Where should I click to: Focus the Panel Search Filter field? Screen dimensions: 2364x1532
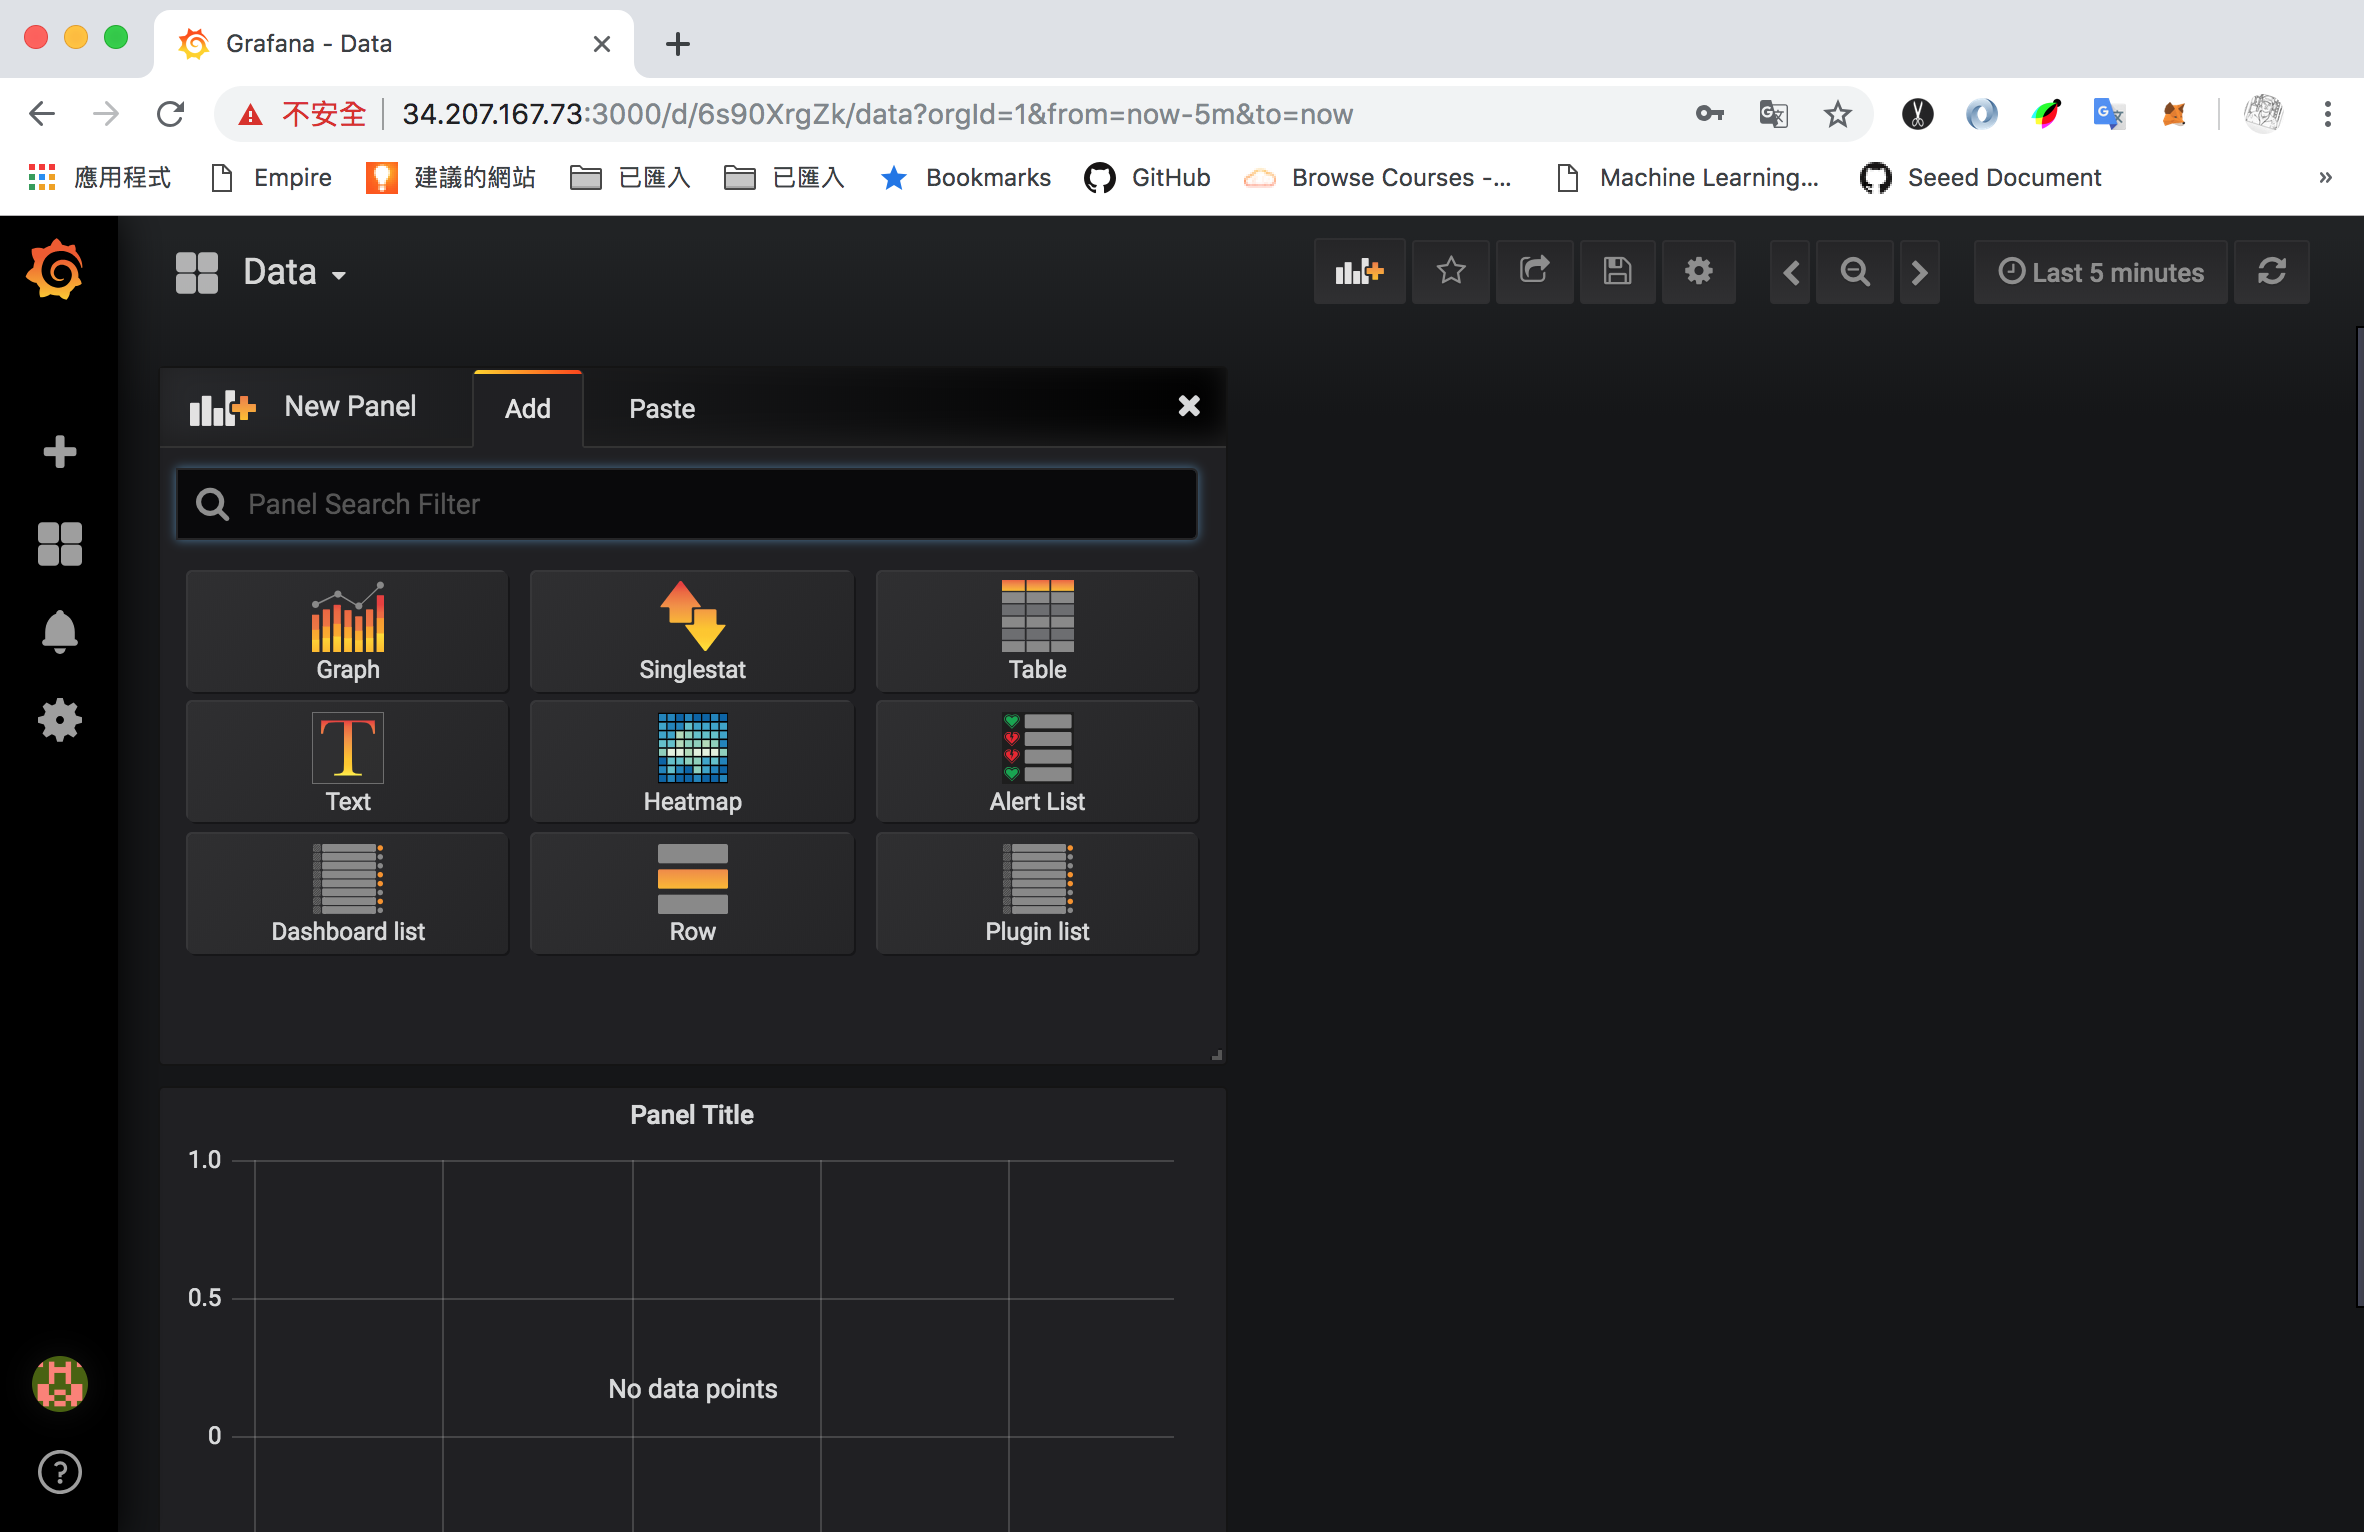tap(687, 504)
